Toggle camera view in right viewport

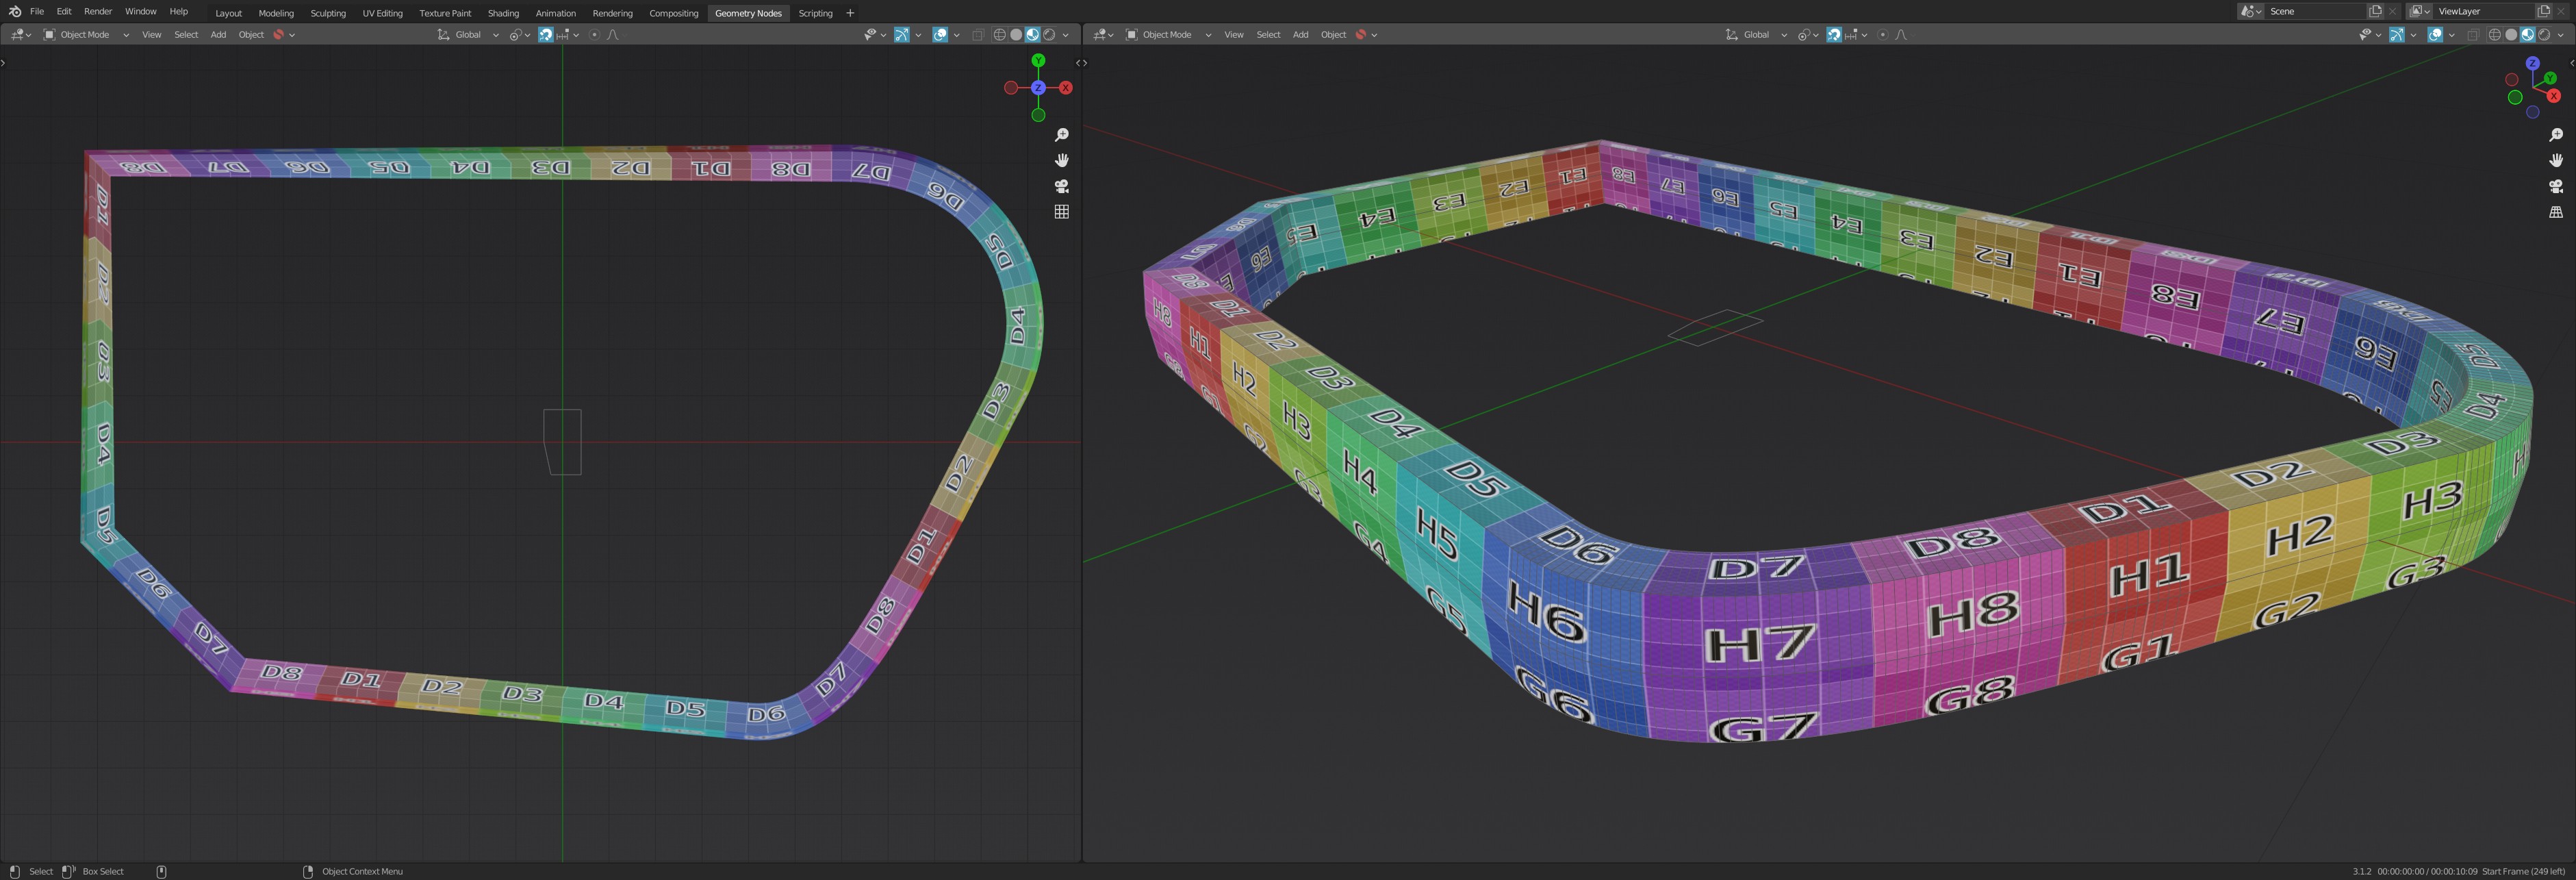click(x=2556, y=186)
